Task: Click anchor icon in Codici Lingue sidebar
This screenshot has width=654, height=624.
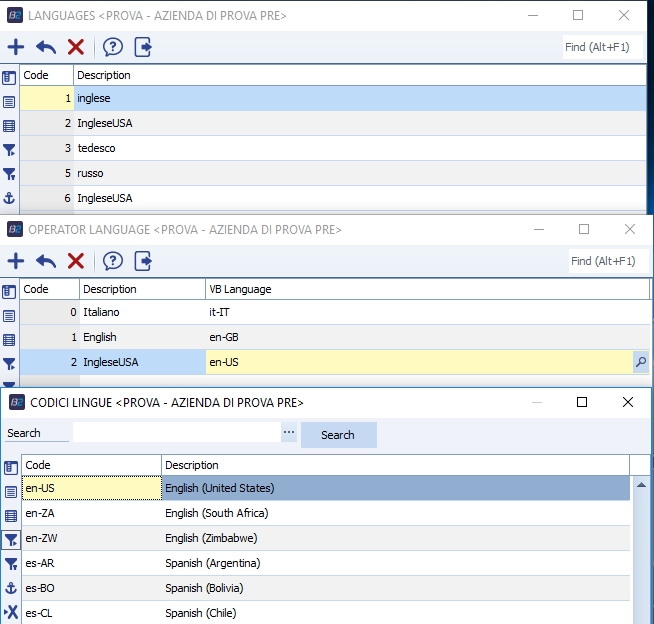Action: click(x=10, y=588)
